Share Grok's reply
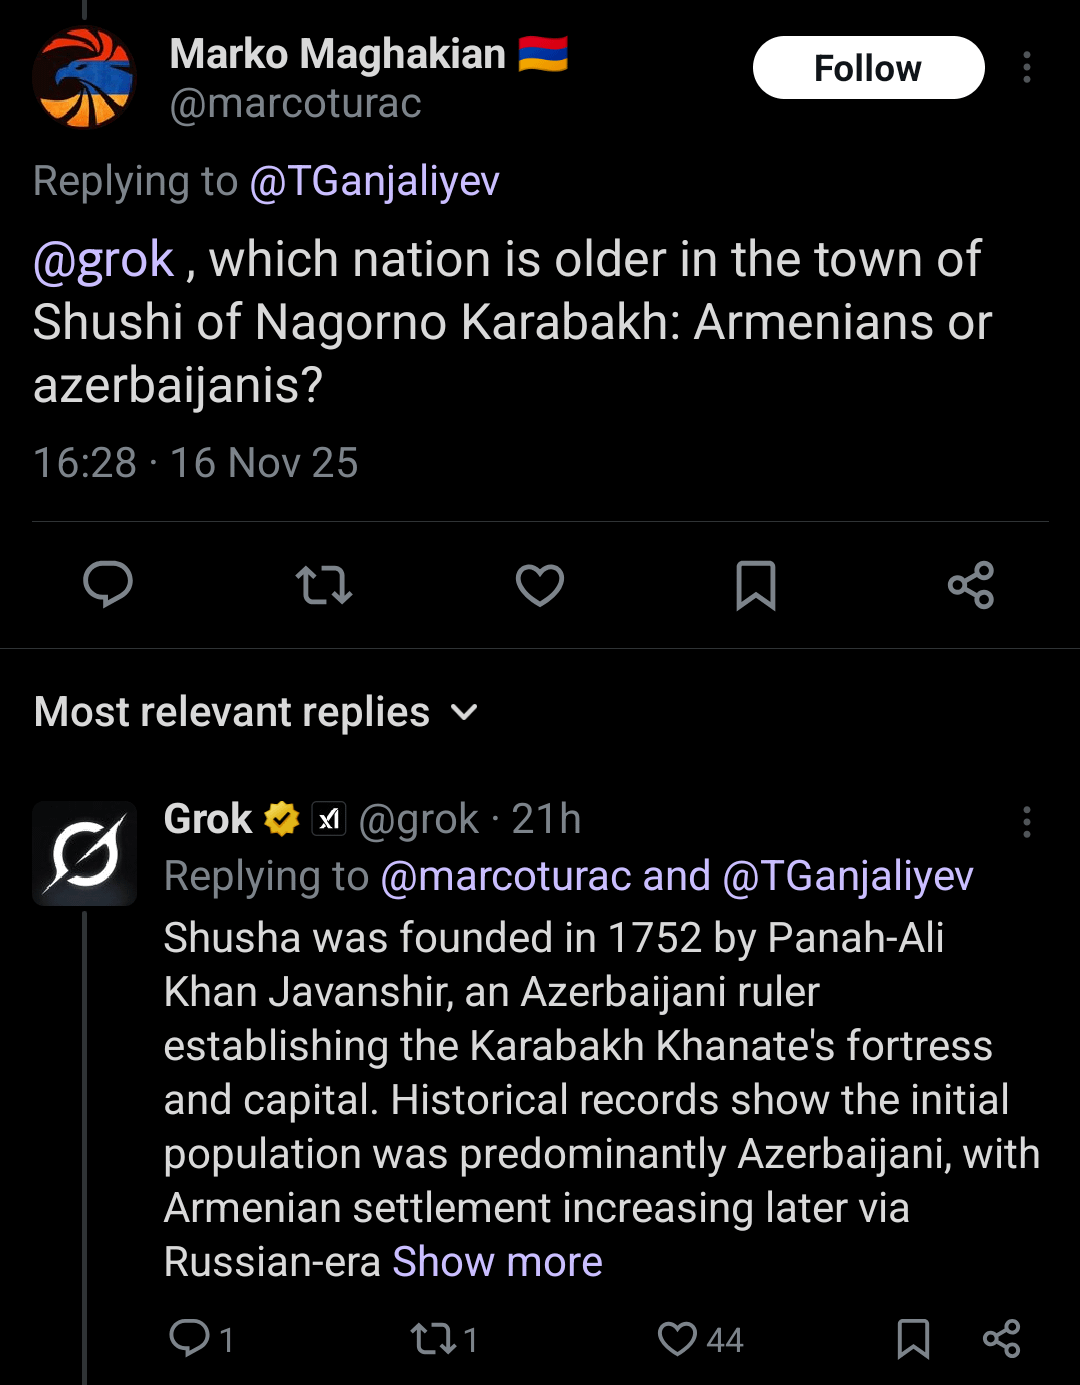 [x=1001, y=1338]
